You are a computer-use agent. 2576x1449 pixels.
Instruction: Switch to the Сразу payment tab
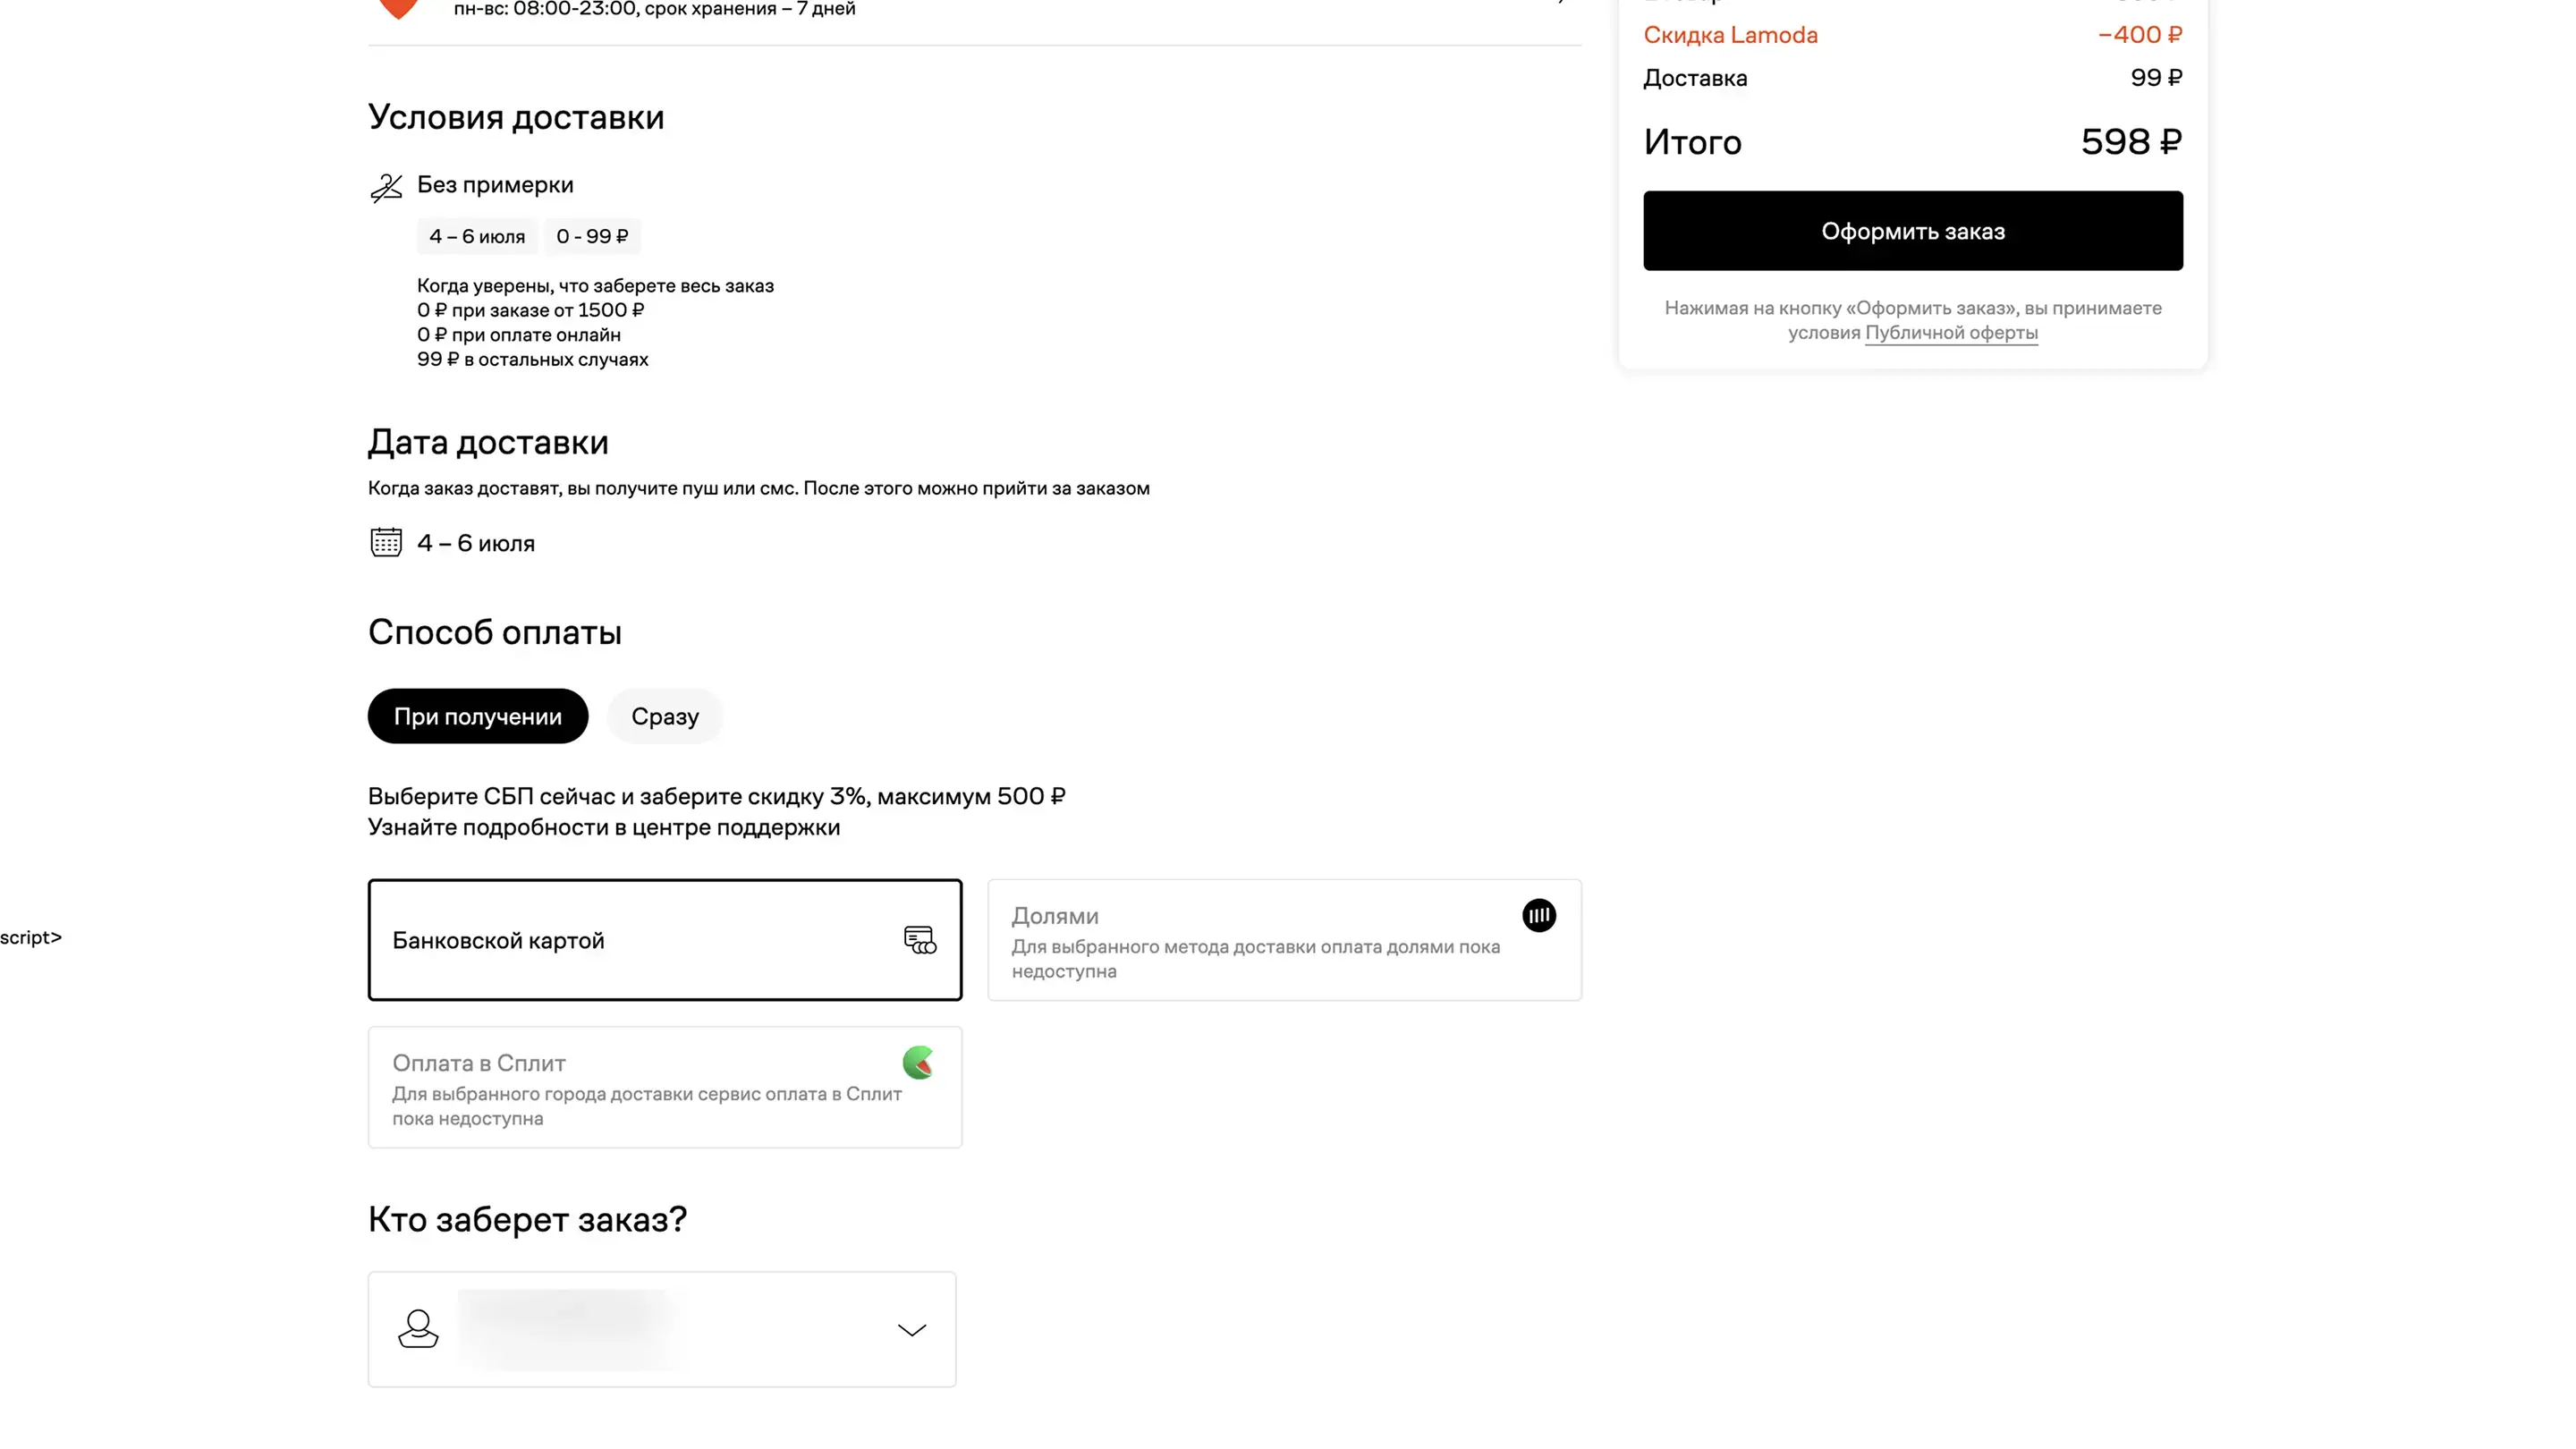pos(664,716)
